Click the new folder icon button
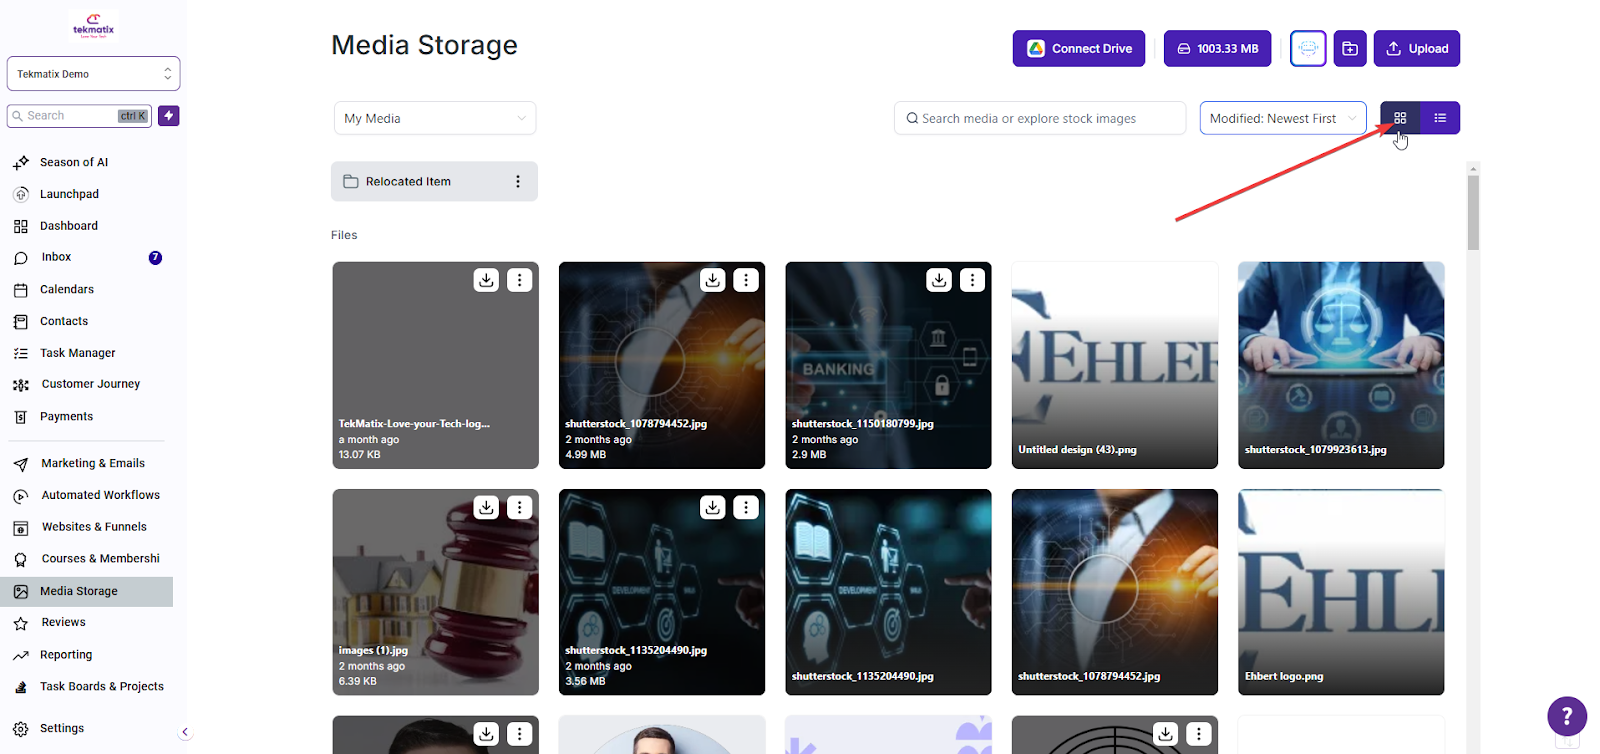The image size is (1600, 754). pyautogui.click(x=1350, y=48)
